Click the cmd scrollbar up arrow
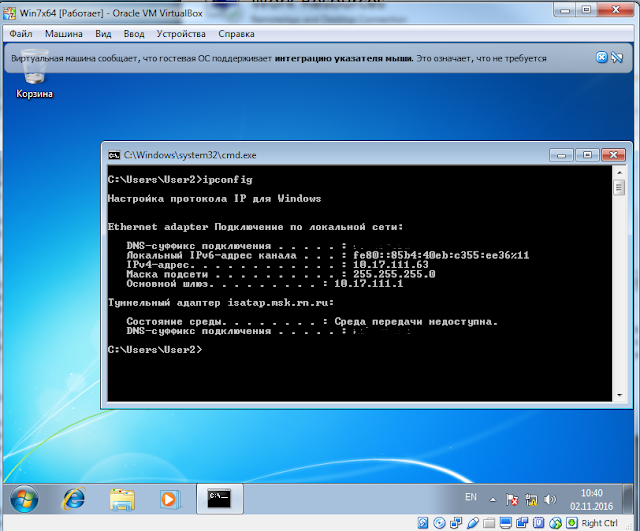The image size is (640, 531). tap(619, 172)
